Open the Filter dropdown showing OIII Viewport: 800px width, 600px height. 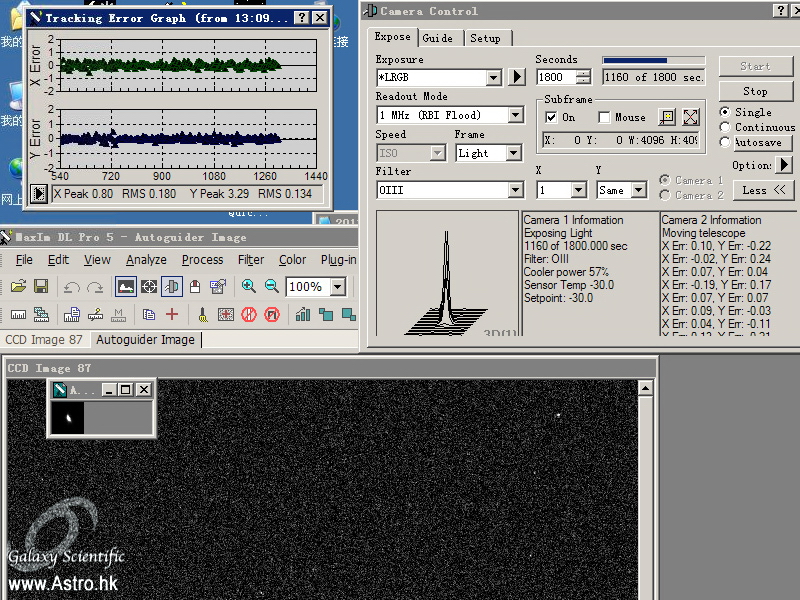(x=516, y=190)
